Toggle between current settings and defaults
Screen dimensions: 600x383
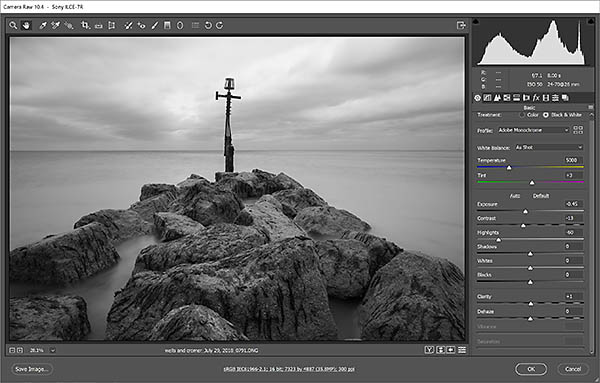[462, 350]
